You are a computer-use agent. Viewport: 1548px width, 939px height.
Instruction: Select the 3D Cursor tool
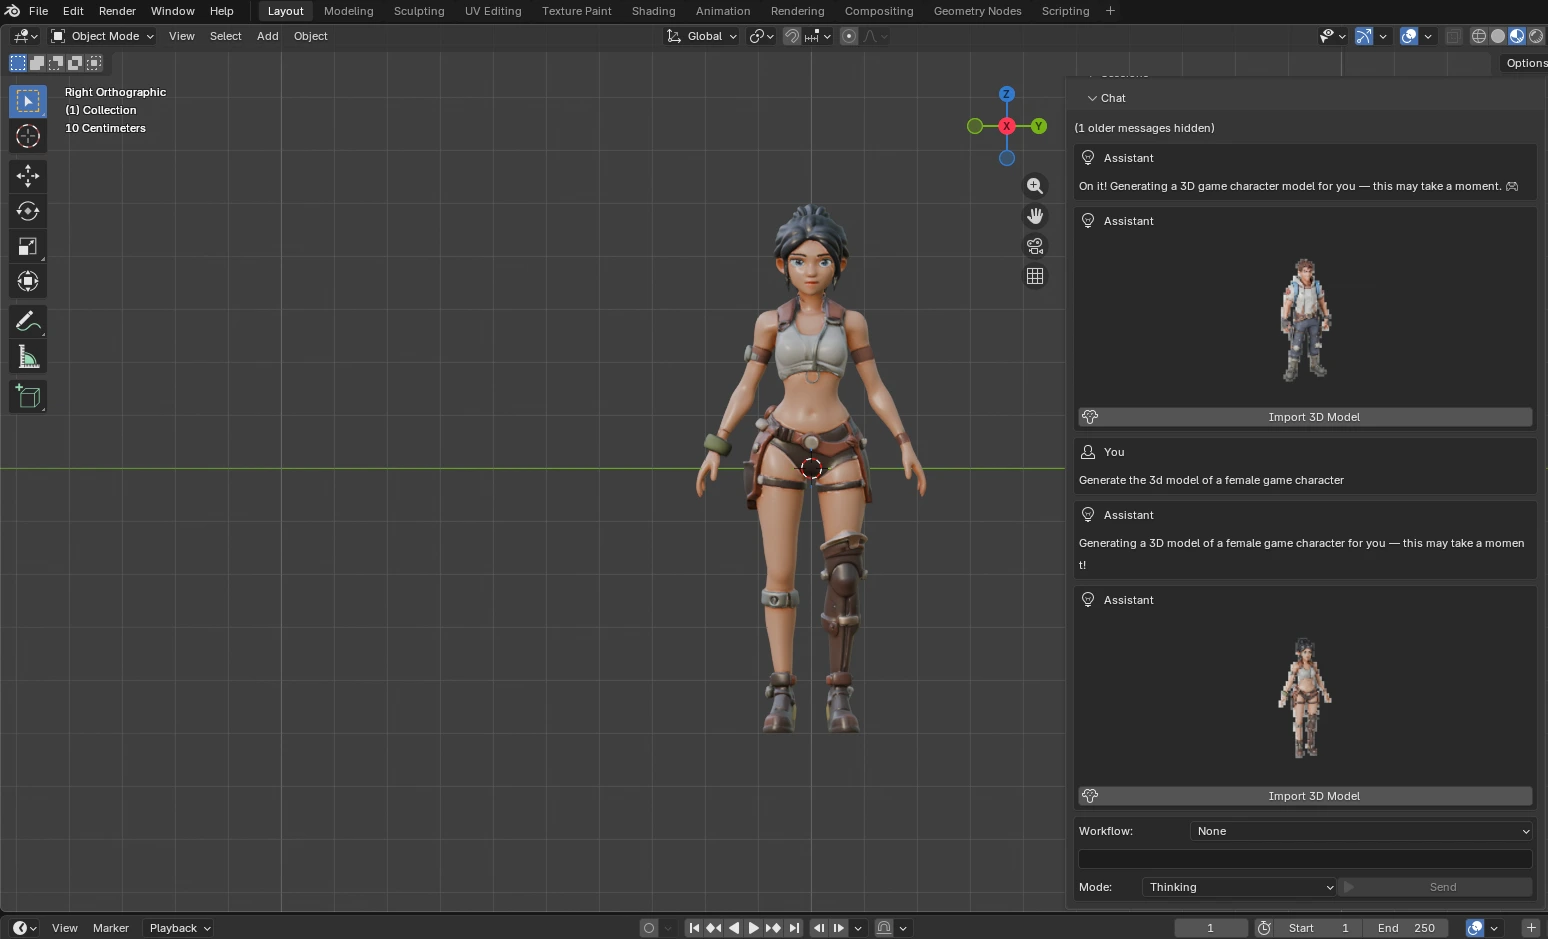click(28, 136)
